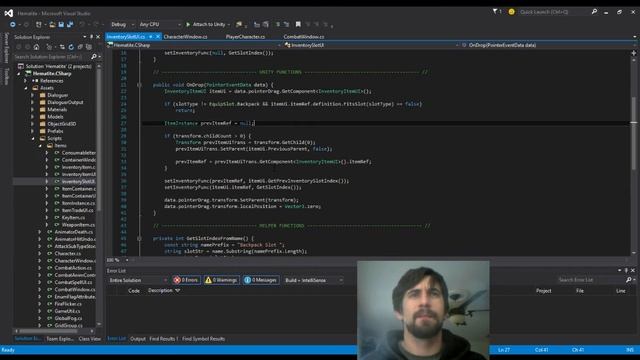Switch to CharacterWindow.cs tab
The height and width of the screenshot is (360, 640).
185,37
